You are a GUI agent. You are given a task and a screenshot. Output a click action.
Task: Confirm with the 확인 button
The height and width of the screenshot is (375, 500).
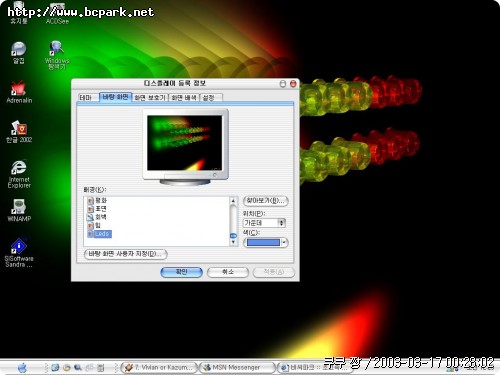tap(181, 272)
